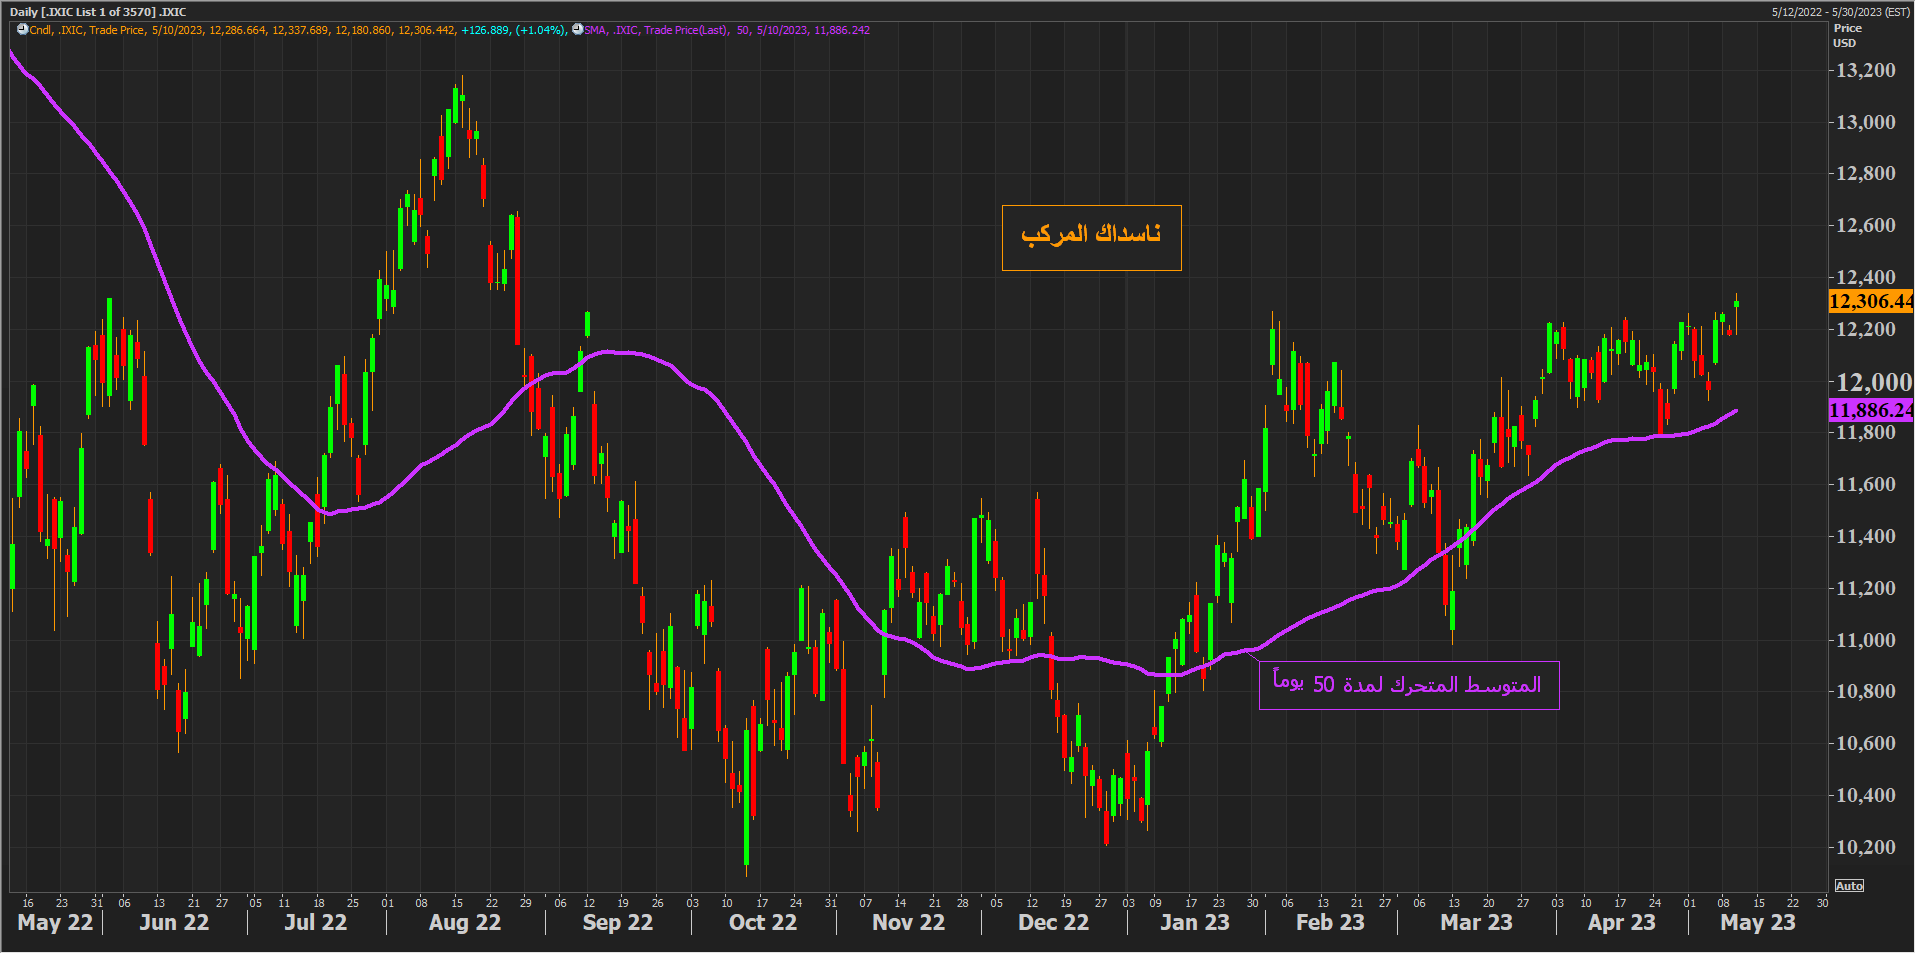Click the clock icon before Cndl legend
The width and height of the screenshot is (1916, 954).
pos(23,30)
